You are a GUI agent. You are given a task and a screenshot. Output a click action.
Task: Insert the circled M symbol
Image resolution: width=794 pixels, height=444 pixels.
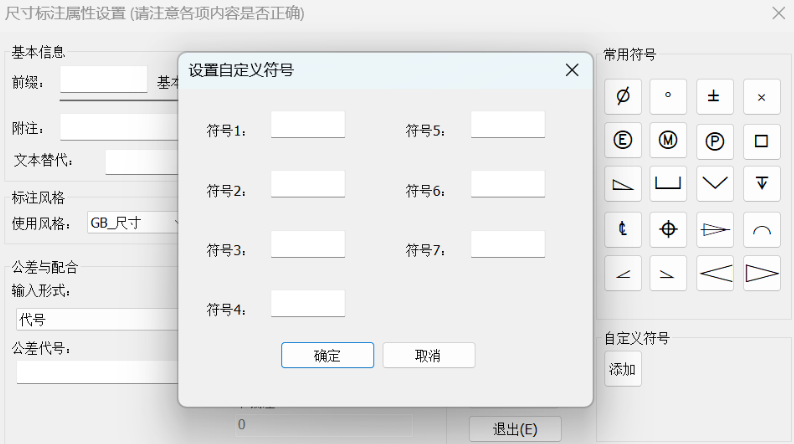tap(668, 141)
